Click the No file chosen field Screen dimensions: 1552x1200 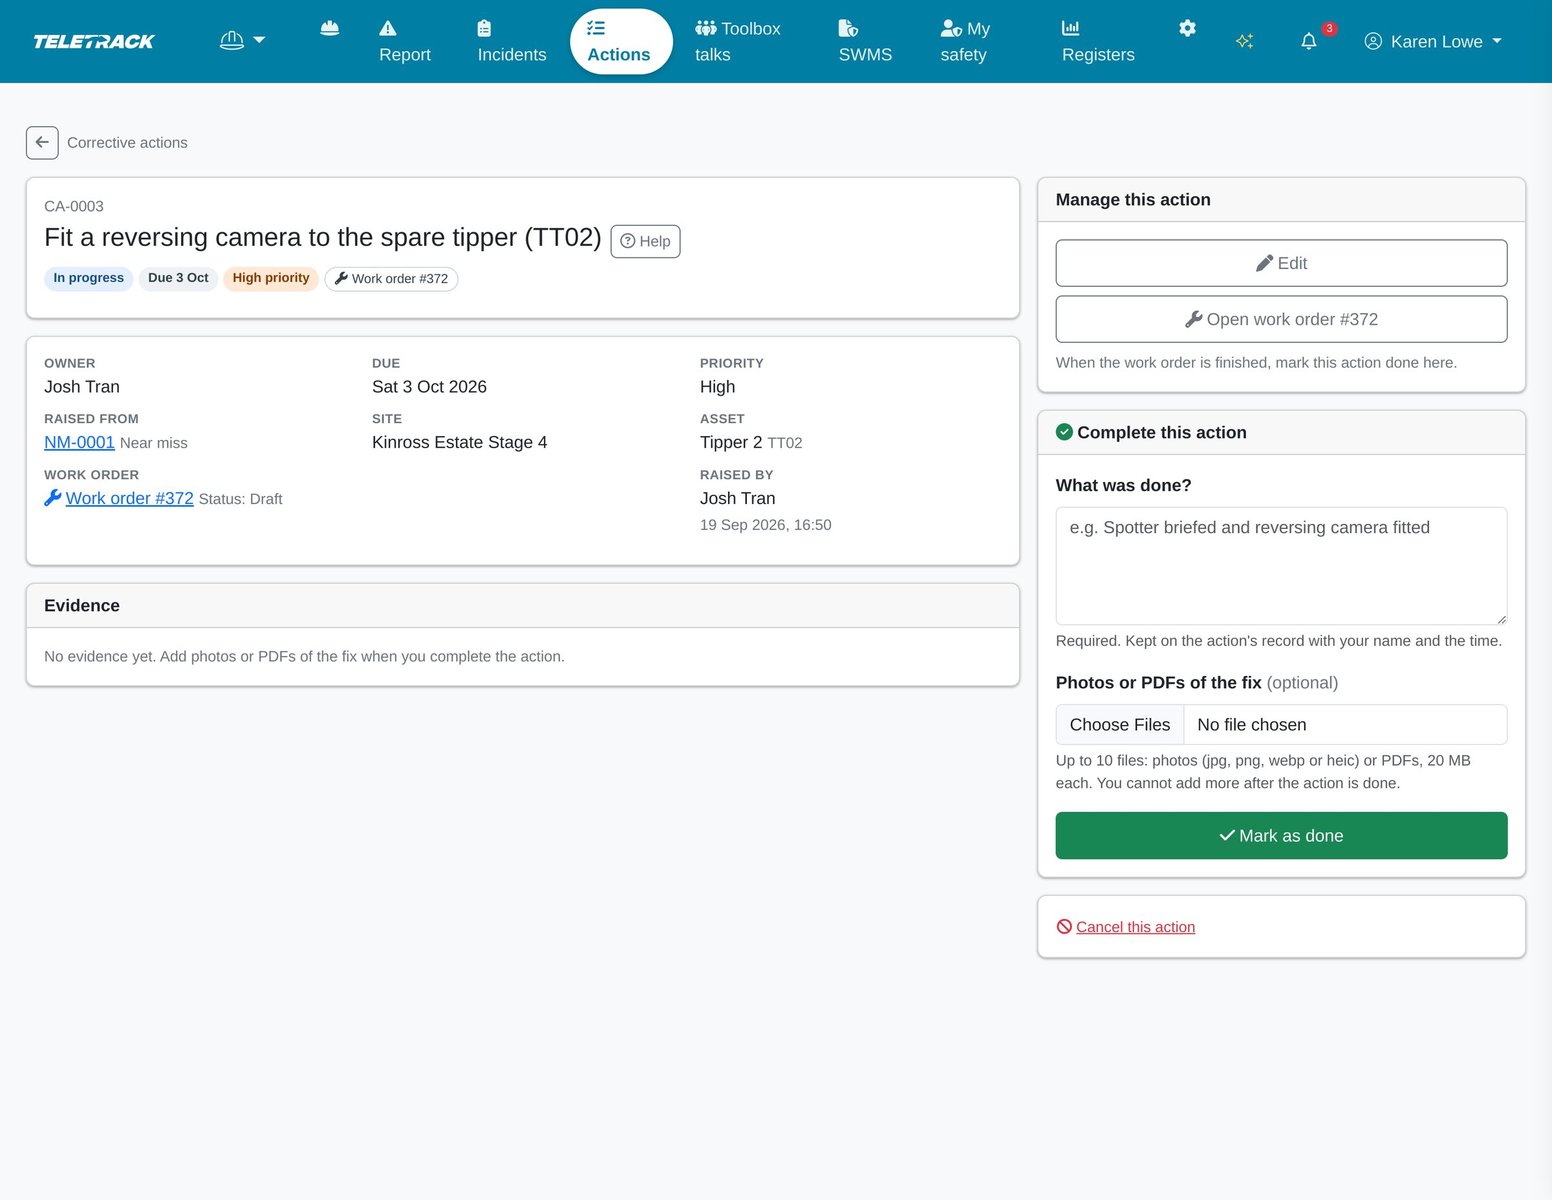1345,725
